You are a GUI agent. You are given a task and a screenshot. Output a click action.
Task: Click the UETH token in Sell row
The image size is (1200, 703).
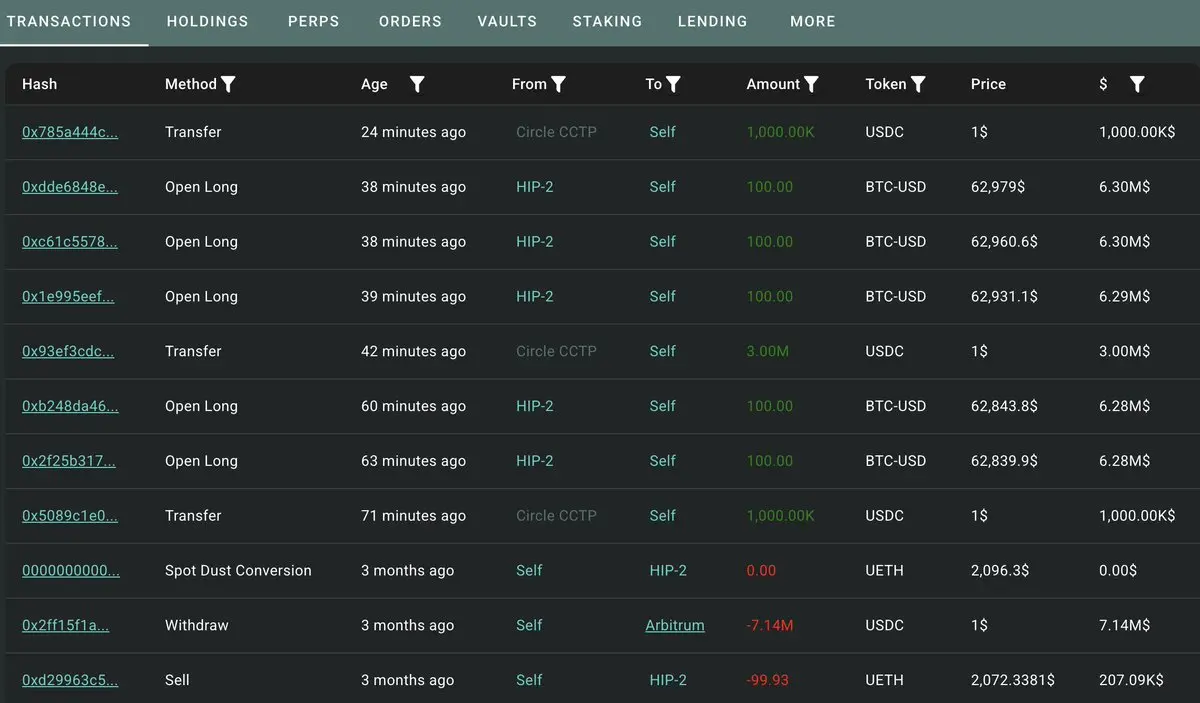point(884,681)
